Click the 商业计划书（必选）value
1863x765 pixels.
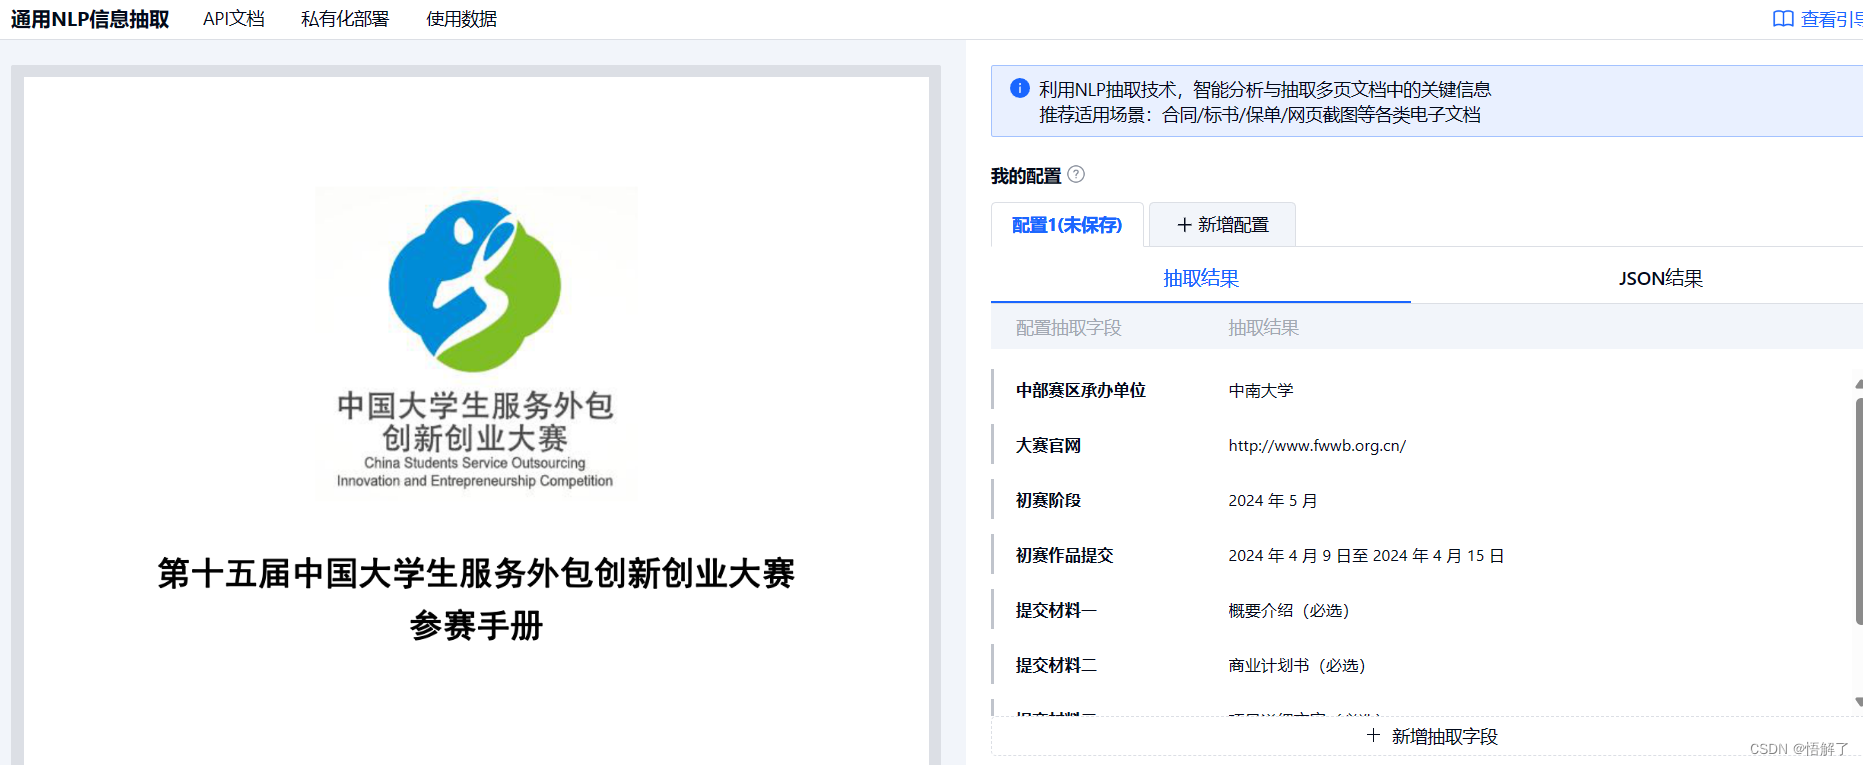1297,665
